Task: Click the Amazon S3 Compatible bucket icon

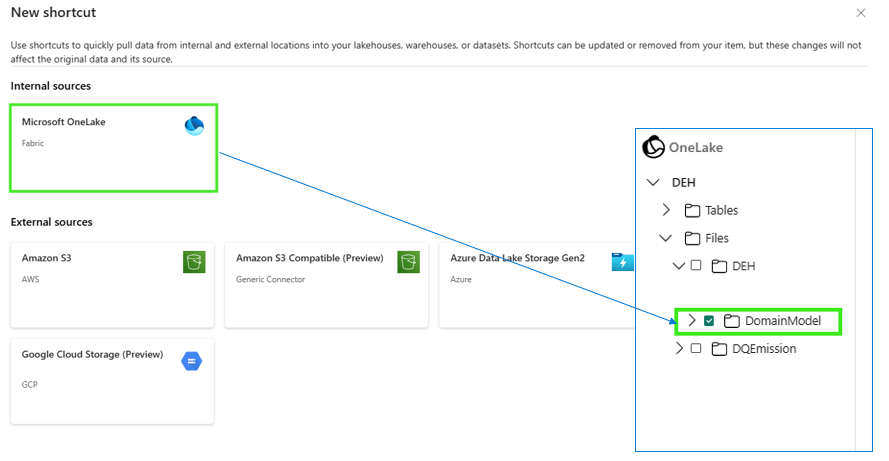Action: 407,262
